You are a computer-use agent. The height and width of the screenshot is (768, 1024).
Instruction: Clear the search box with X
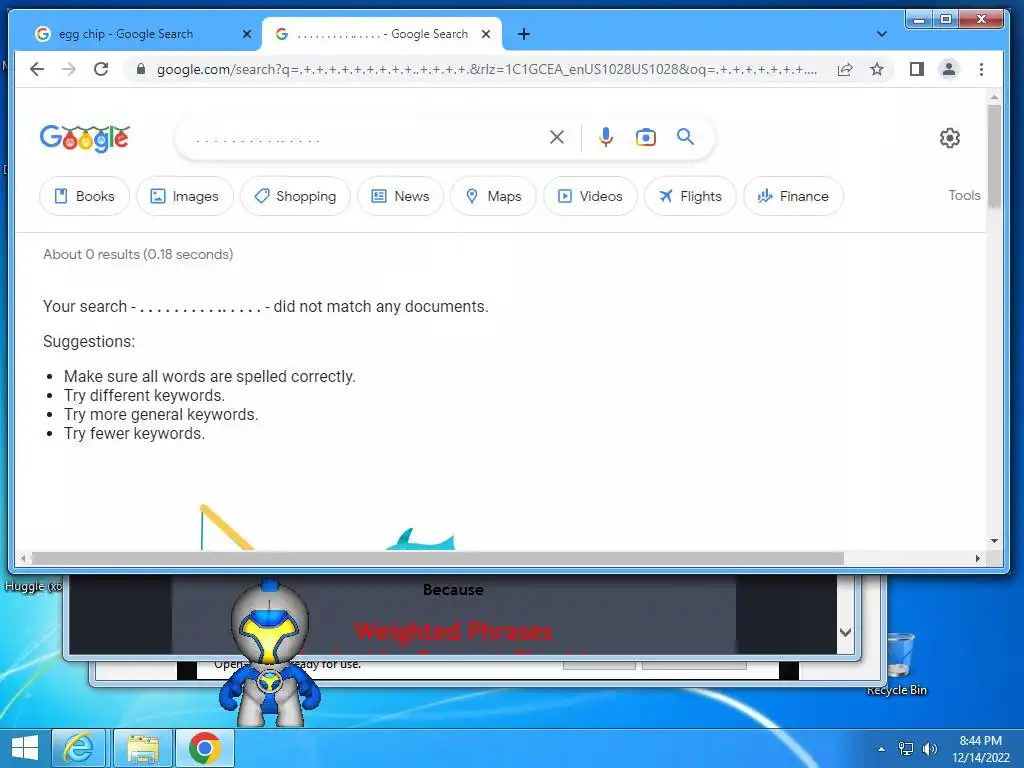557,137
